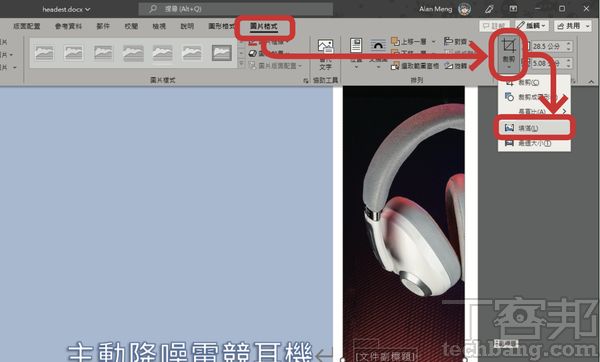Switch to the 說明 (Help) tab

[x=187, y=26]
